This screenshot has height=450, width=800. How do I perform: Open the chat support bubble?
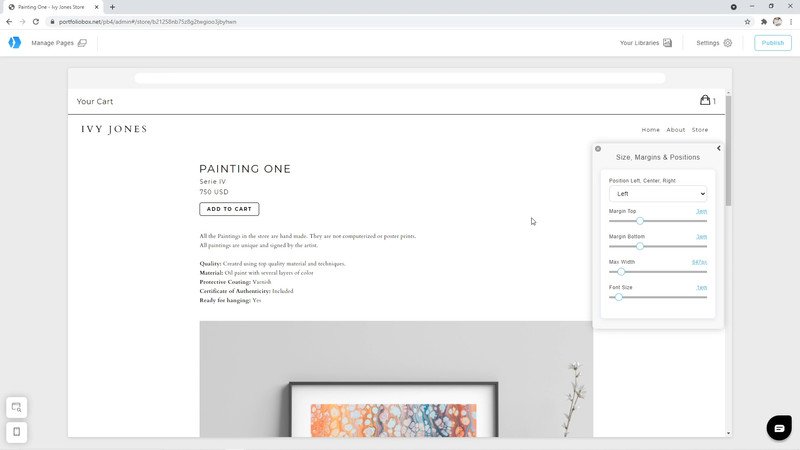pyautogui.click(x=779, y=428)
